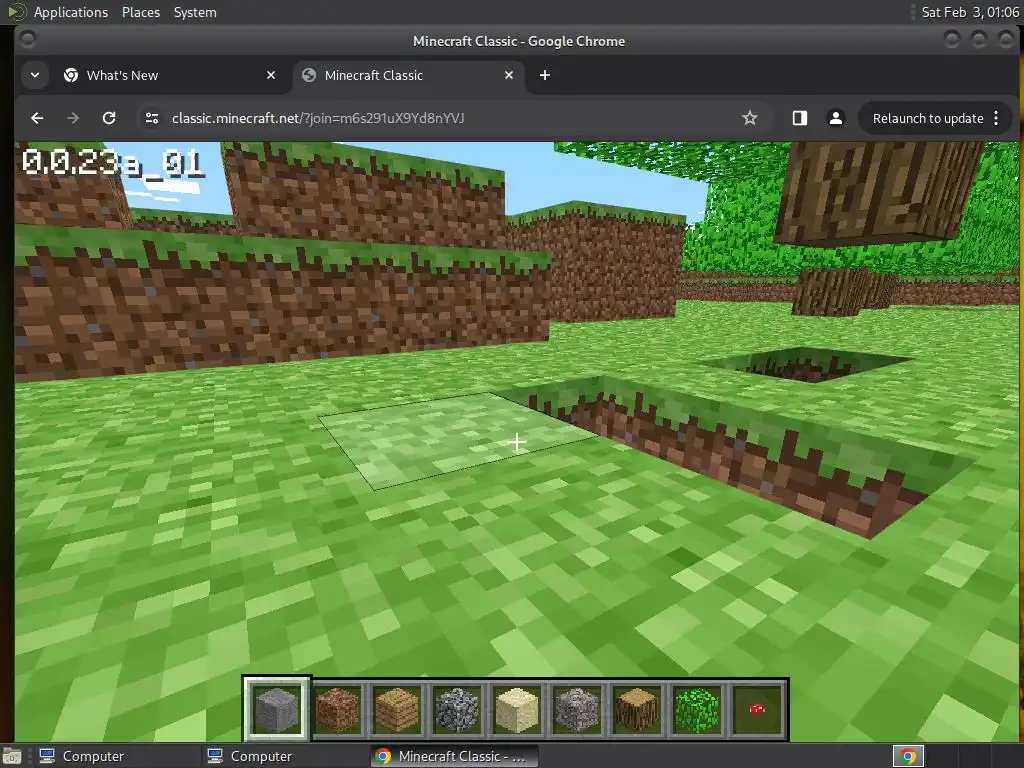Click the clock showing Sat Feb 3
Viewport: 1024px width, 768px height.
pyautogui.click(x=970, y=12)
